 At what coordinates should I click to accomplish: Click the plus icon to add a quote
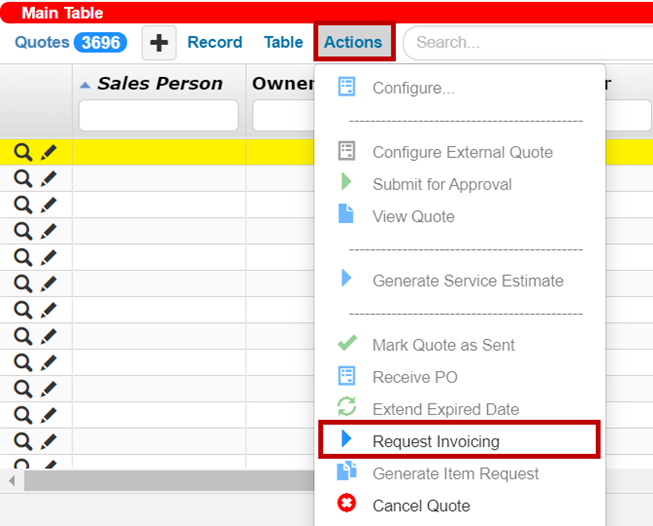click(159, 43)
